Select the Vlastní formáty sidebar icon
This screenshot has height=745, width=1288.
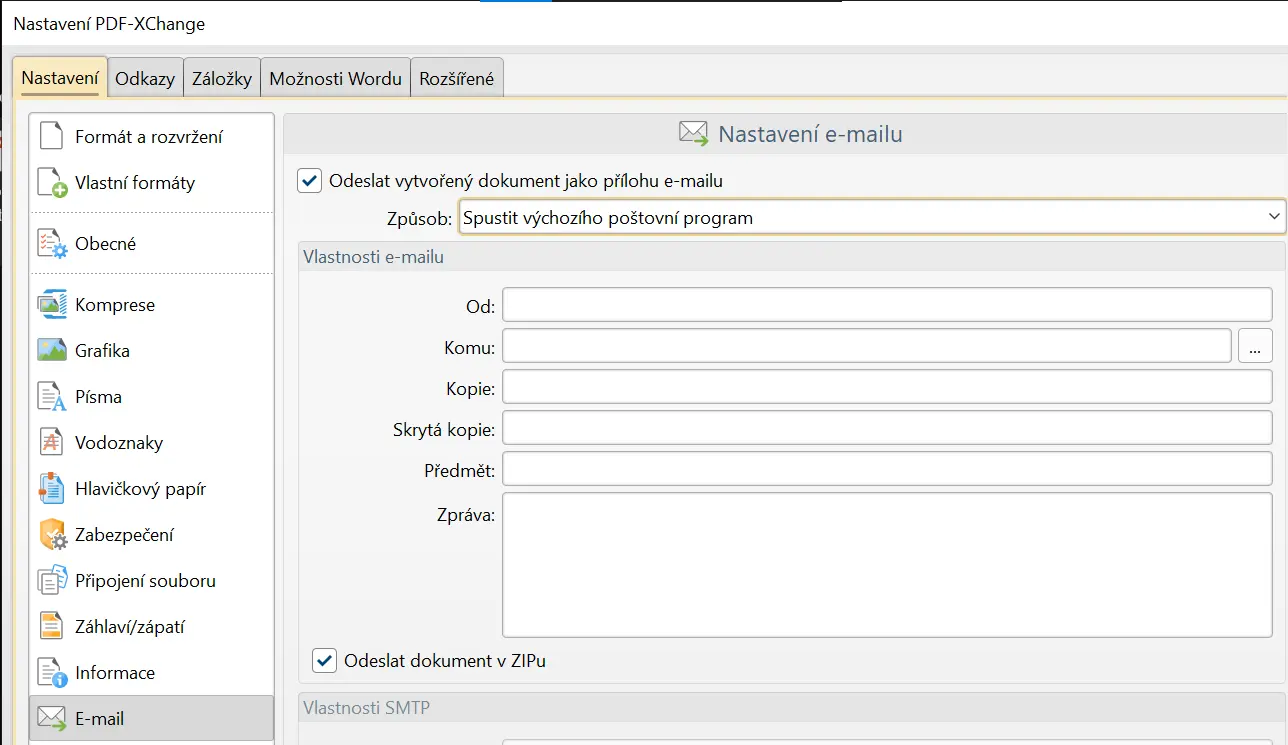tap(51, 182)
